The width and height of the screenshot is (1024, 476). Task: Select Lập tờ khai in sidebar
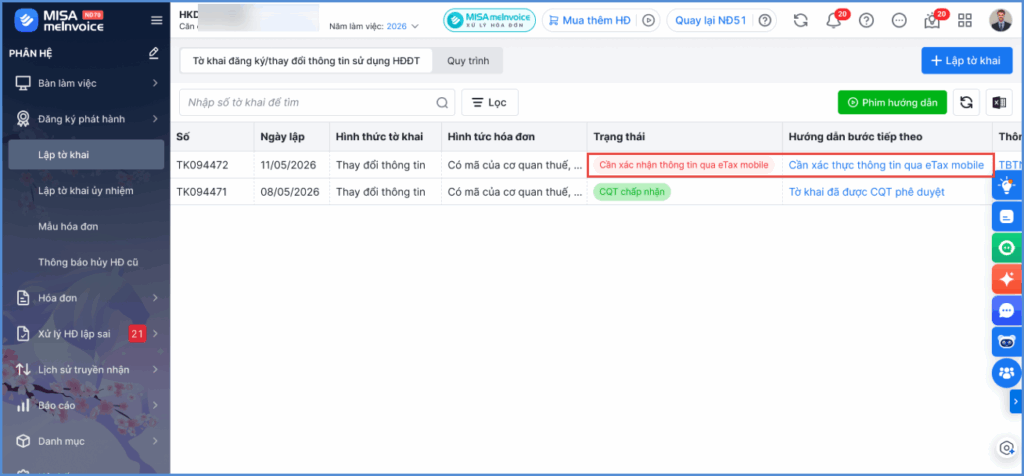[86, 155]
